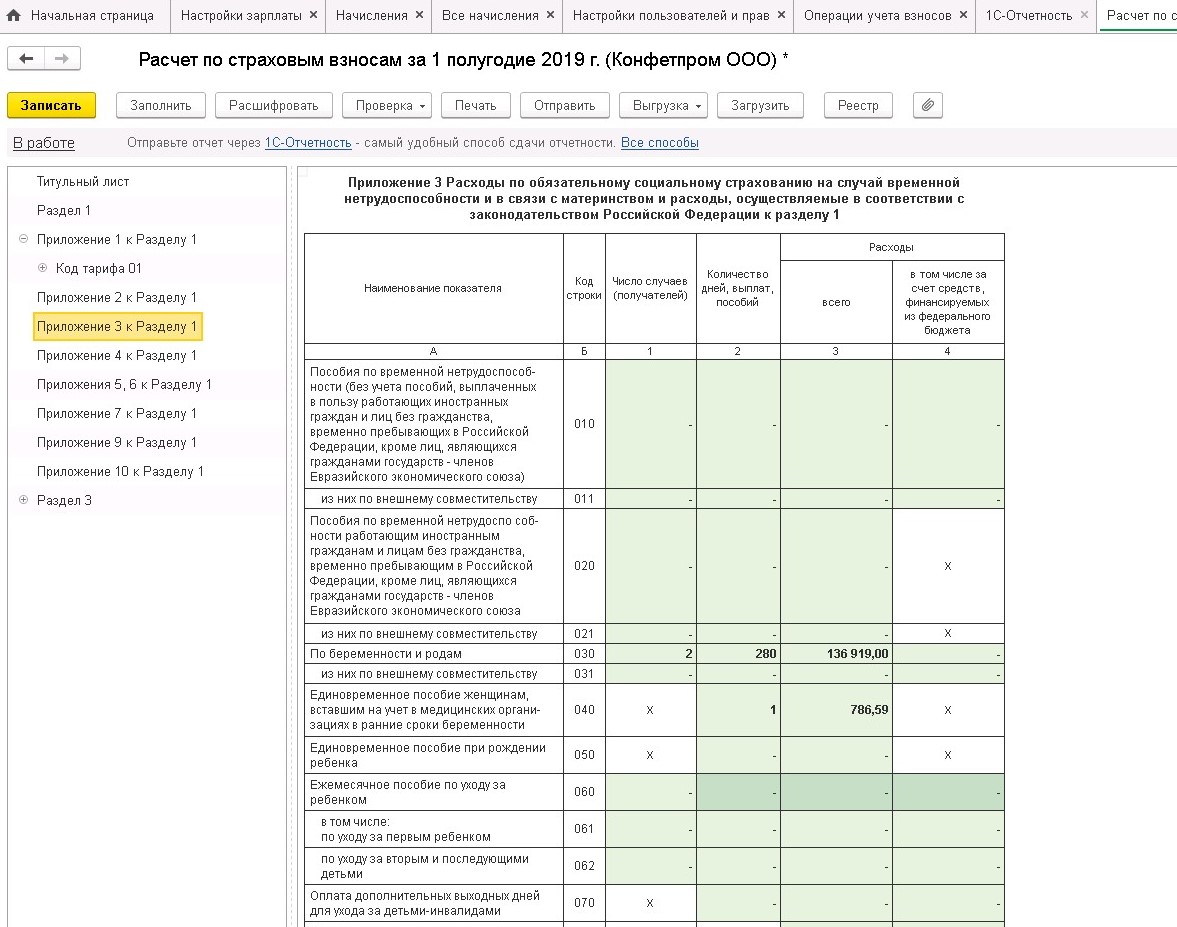Switch to Настройки пользователей и прав tab
Image resolution: width=1177 pixels, height=927 pixels.
(x=674, y=16)
